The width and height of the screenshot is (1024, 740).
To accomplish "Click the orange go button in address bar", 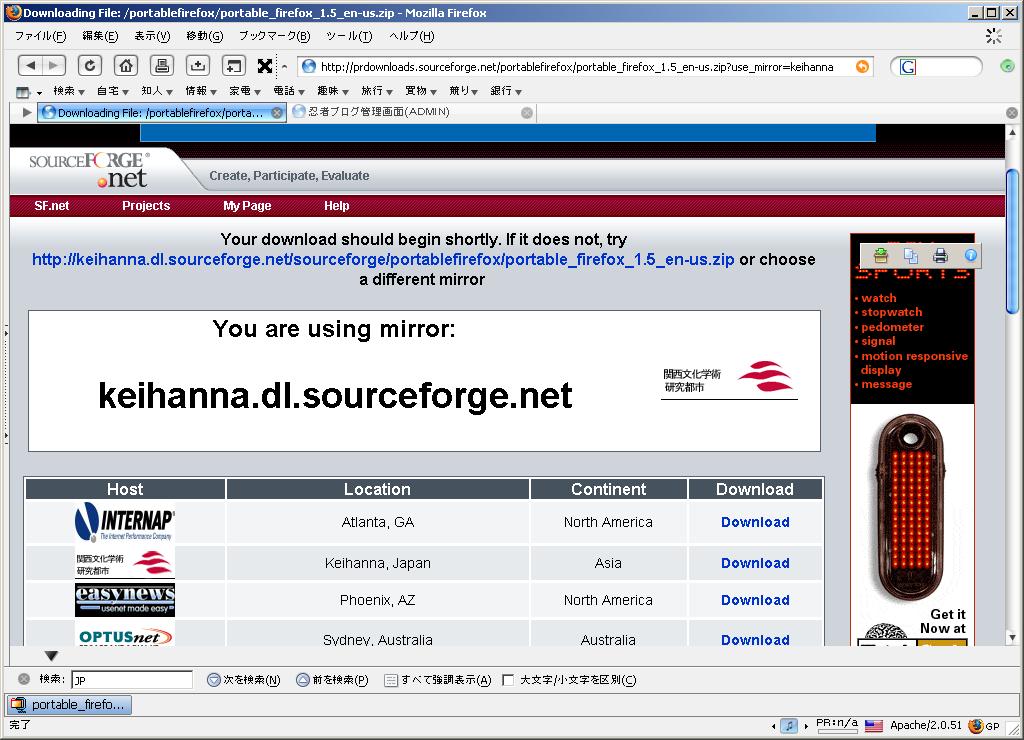I will pyautogui.click(x=862, y=67).
